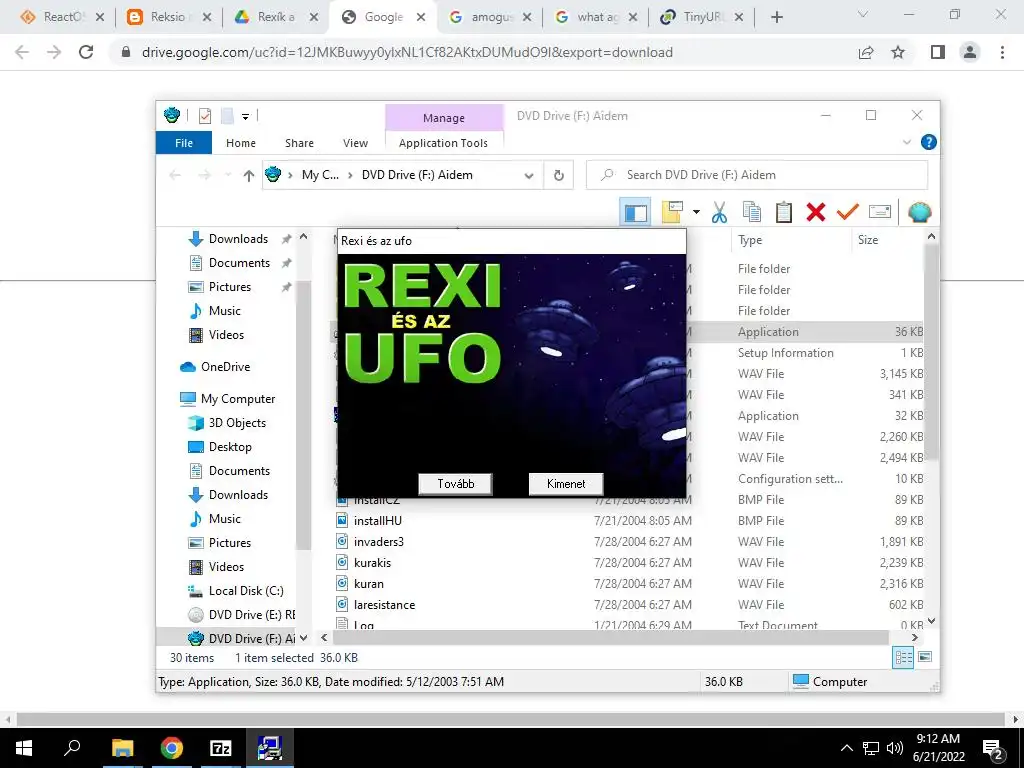
Task: Click the Chrome icon in the taskbar
Action: pyautogui.click(x=172, y=748)
